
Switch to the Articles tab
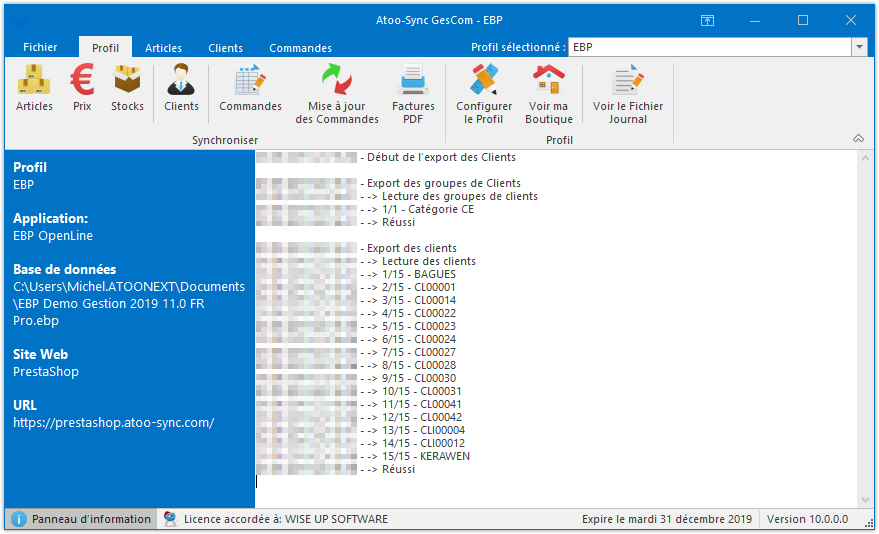tap(163, 48)
